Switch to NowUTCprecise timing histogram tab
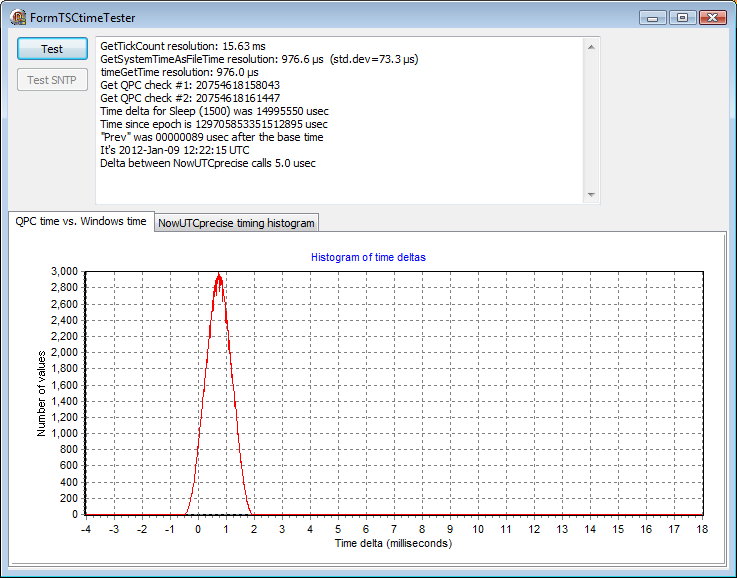 (236, 223)
